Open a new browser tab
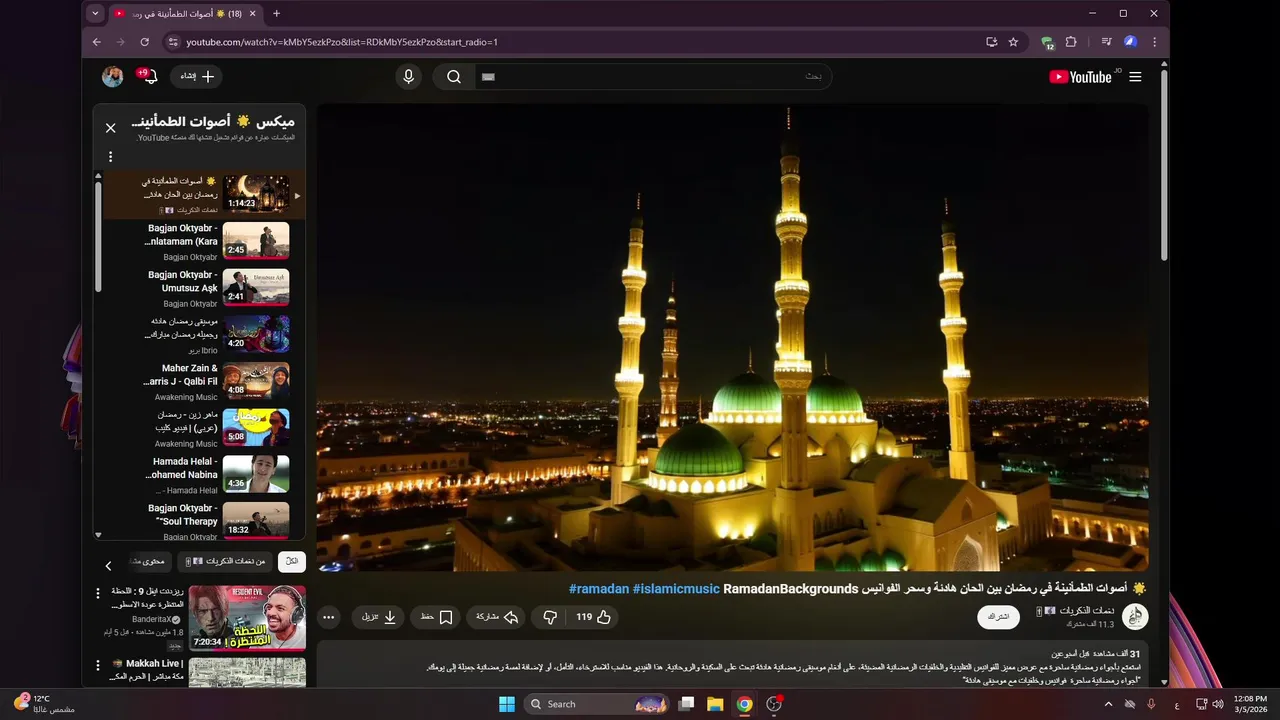This screenshot has height=720, width=1280. [277, 13]
